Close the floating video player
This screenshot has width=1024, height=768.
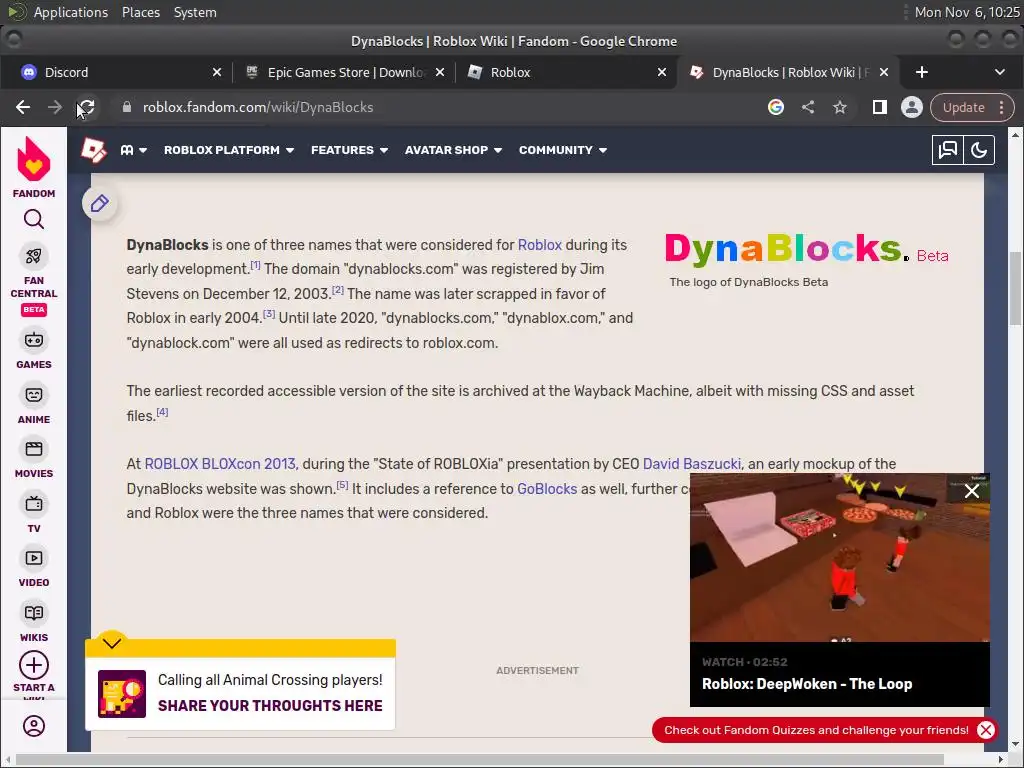972,491
